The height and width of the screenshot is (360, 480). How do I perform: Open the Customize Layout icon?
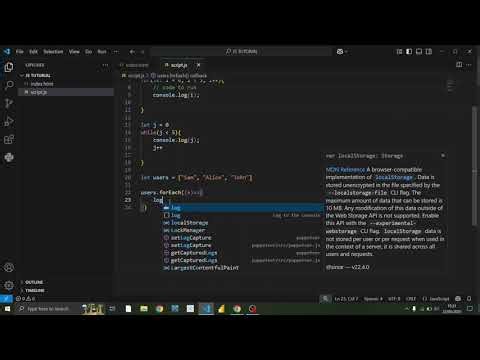click(399, 51)
